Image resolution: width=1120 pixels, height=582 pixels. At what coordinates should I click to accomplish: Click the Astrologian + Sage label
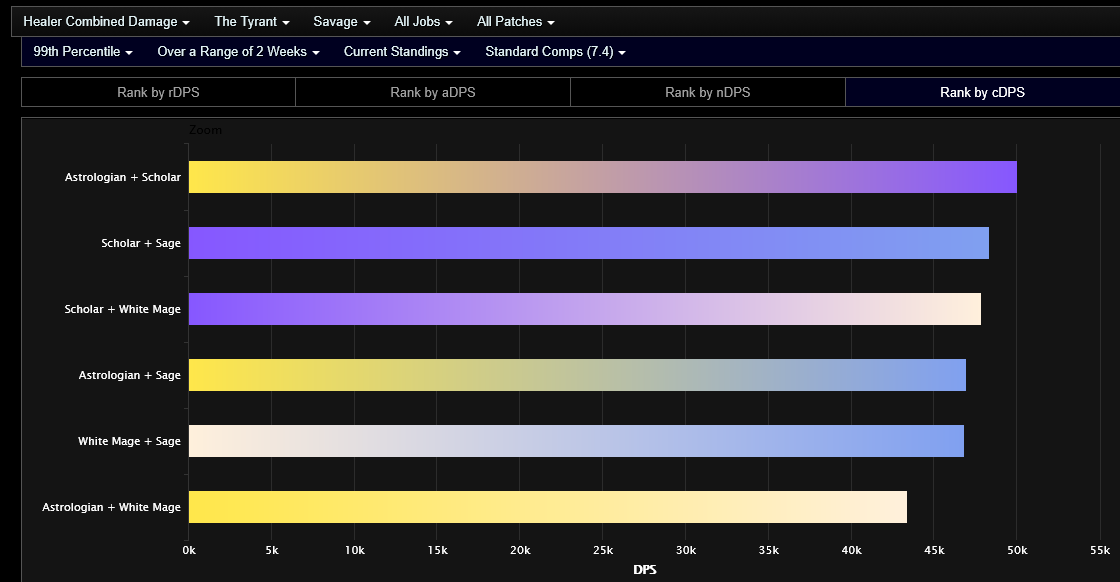click(129, 375)
